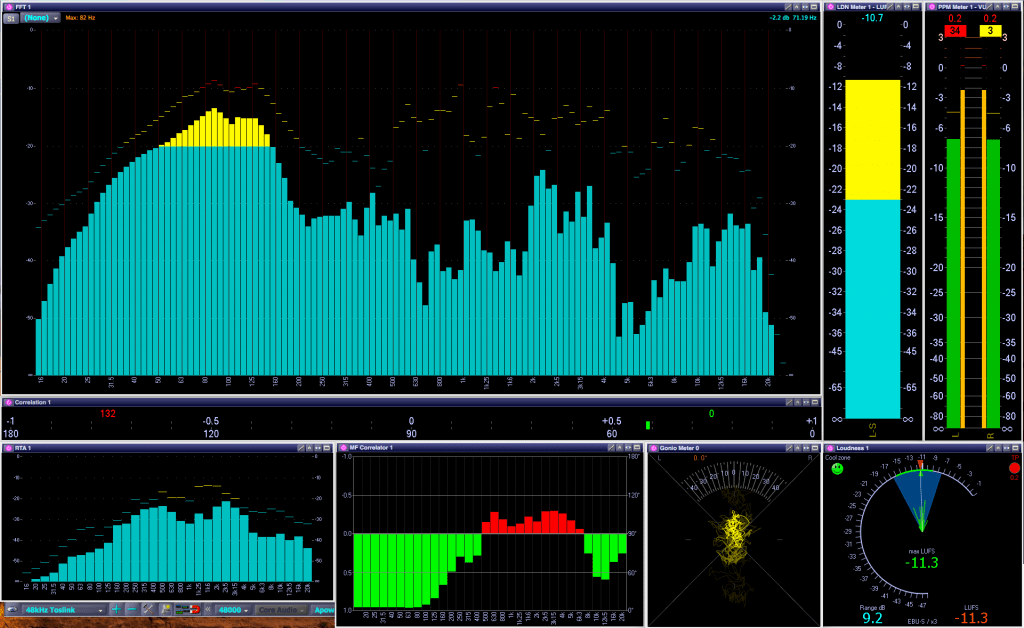Click the edit pencil icon of PPM Meter 1
The image size is (1024, 628).
[x=989, y=7]
